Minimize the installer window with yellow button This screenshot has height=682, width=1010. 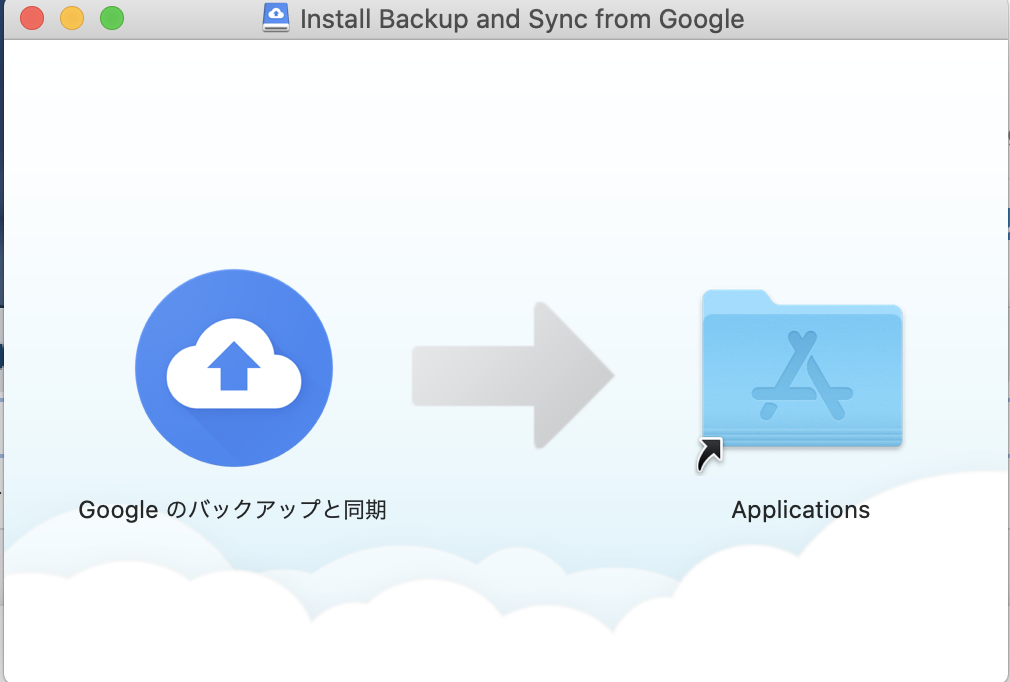(72, 18)
